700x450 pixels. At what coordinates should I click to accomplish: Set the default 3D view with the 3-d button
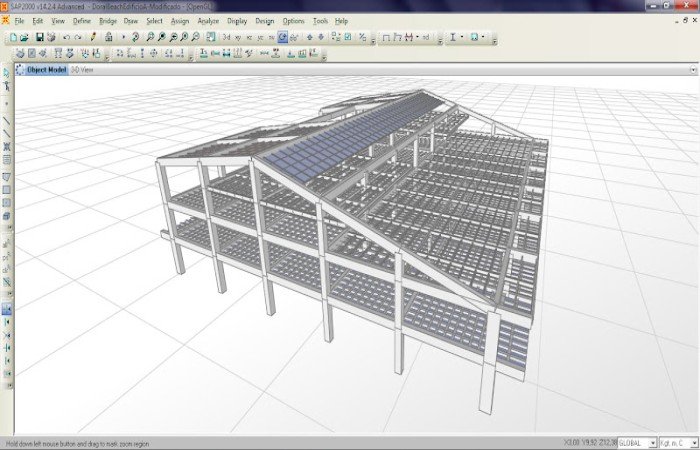click(228, 37)
